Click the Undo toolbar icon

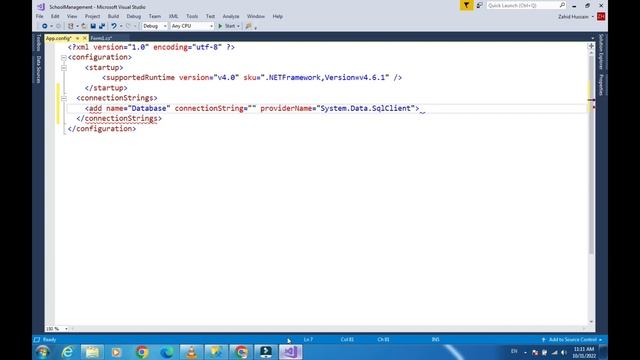tap(114, 26)
